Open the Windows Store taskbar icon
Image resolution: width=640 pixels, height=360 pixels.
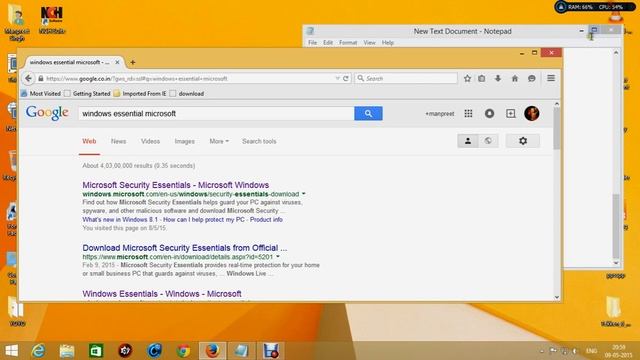pos(96,351)
